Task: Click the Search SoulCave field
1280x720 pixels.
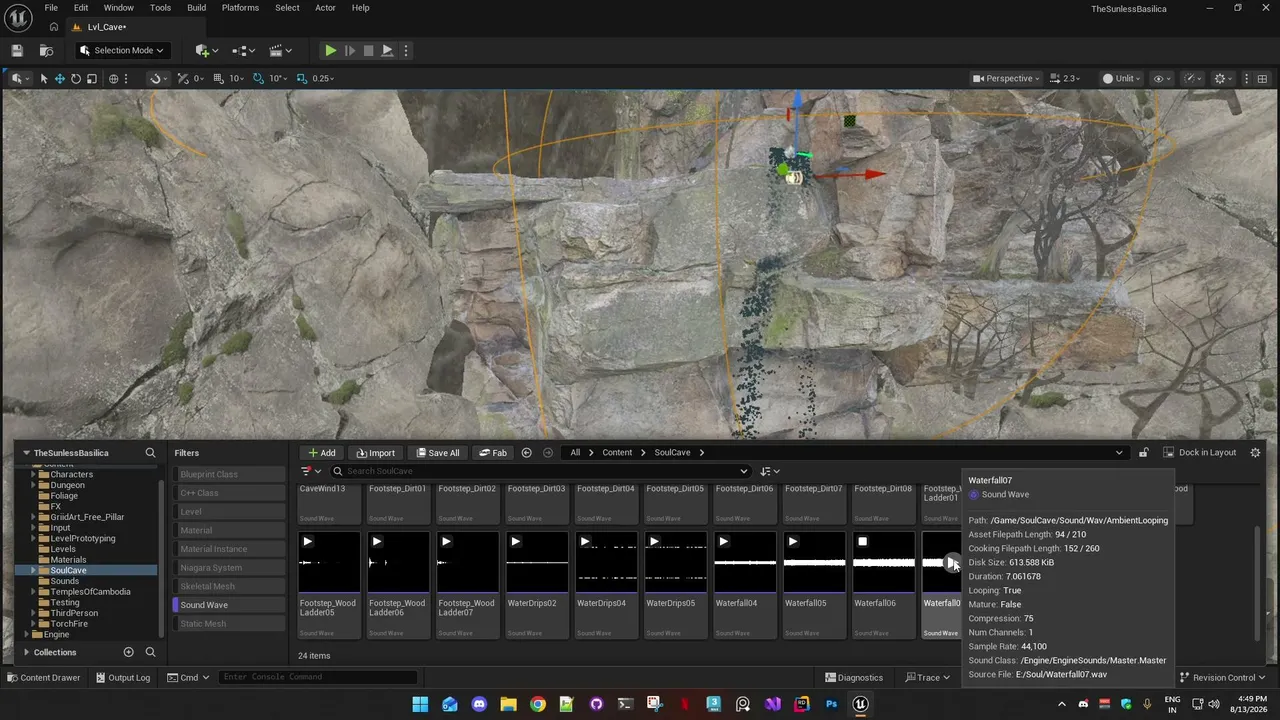Action: coord(540,471)
